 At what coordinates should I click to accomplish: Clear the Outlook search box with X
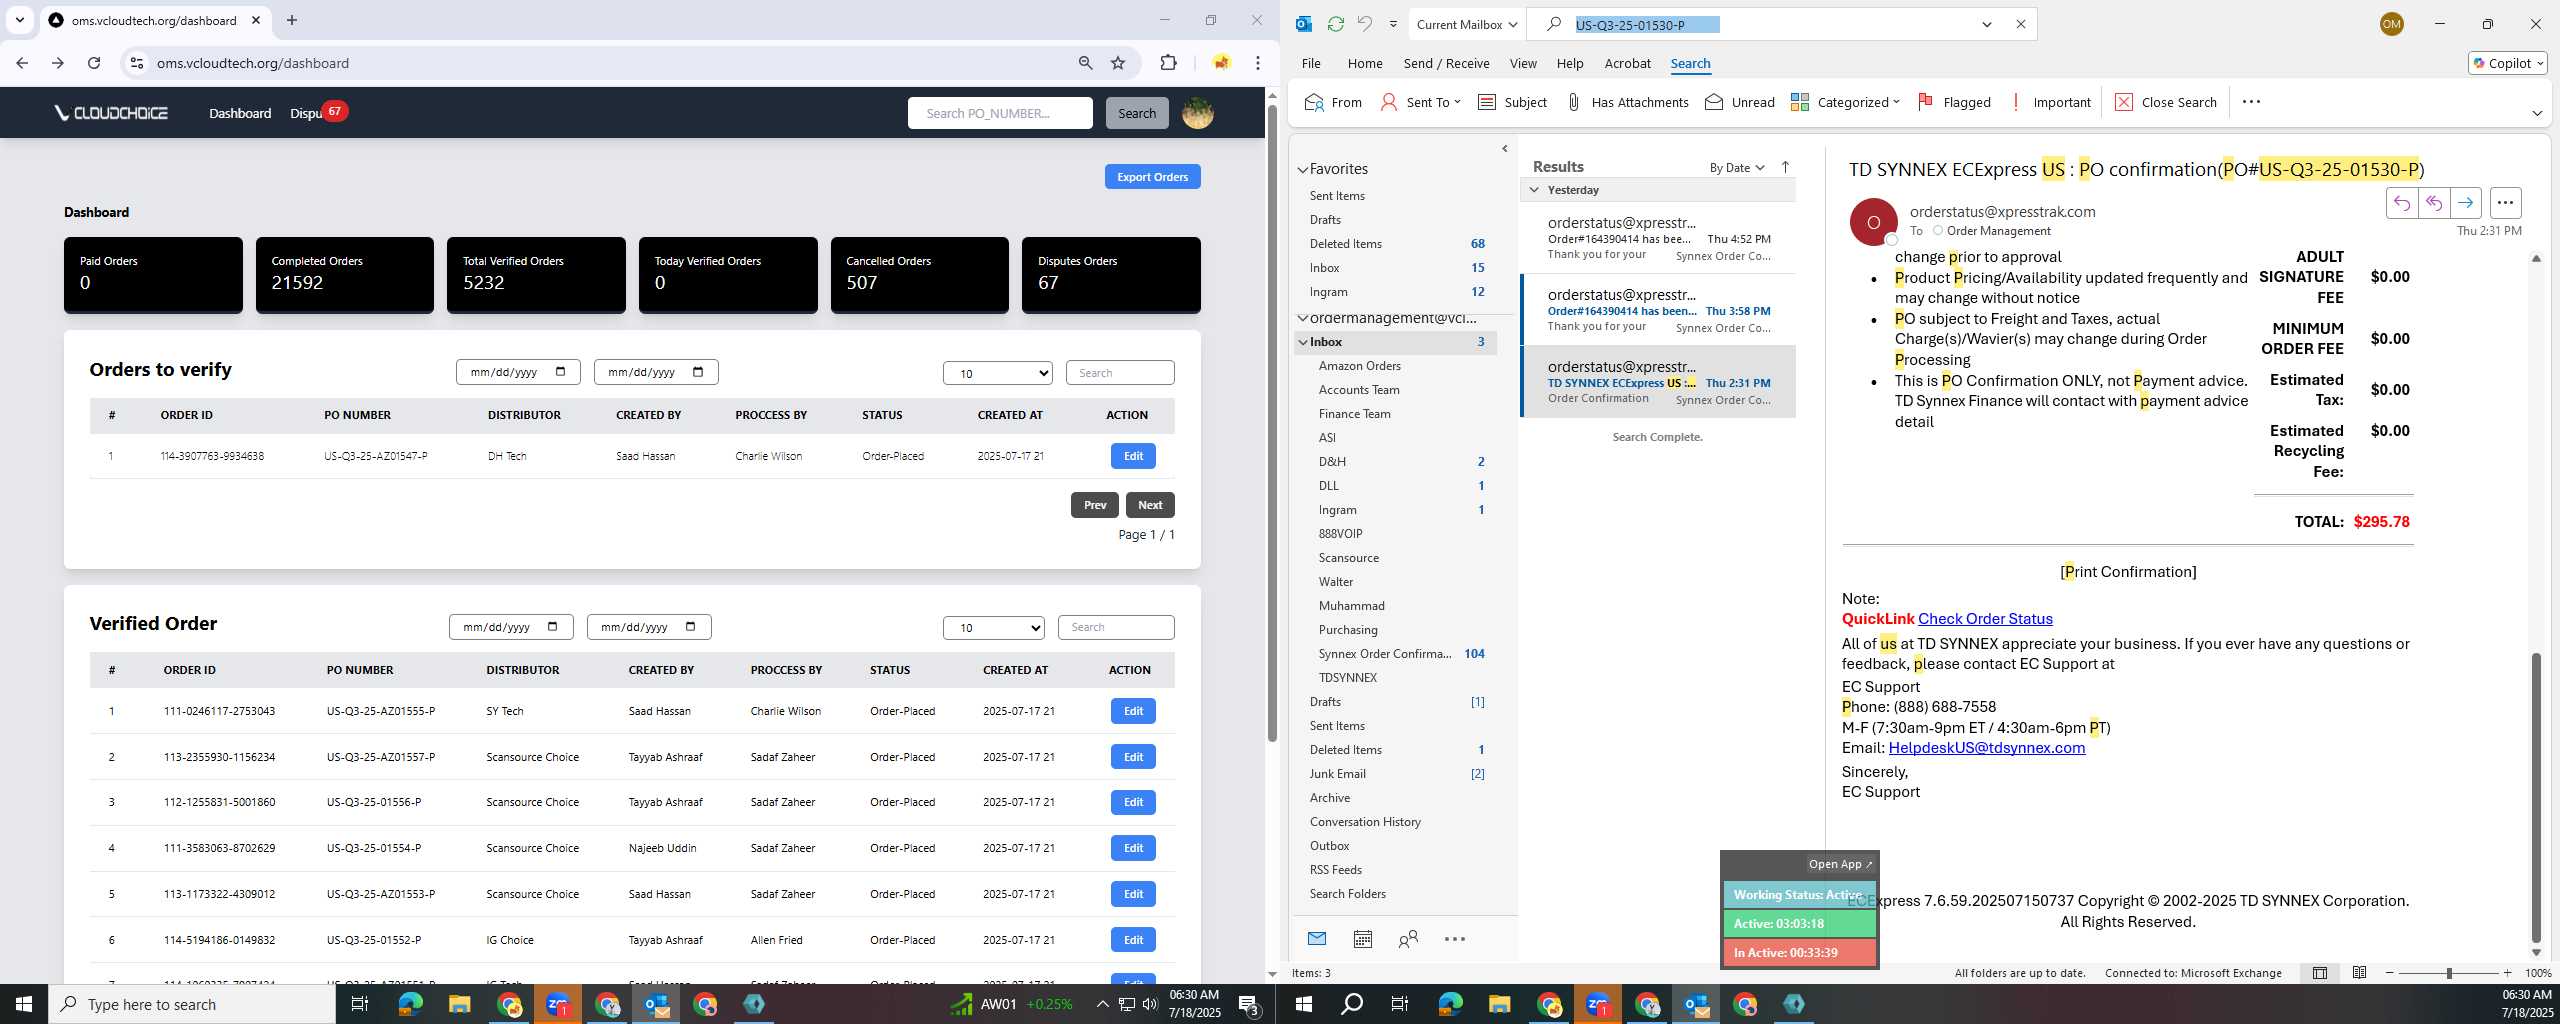2020,24
